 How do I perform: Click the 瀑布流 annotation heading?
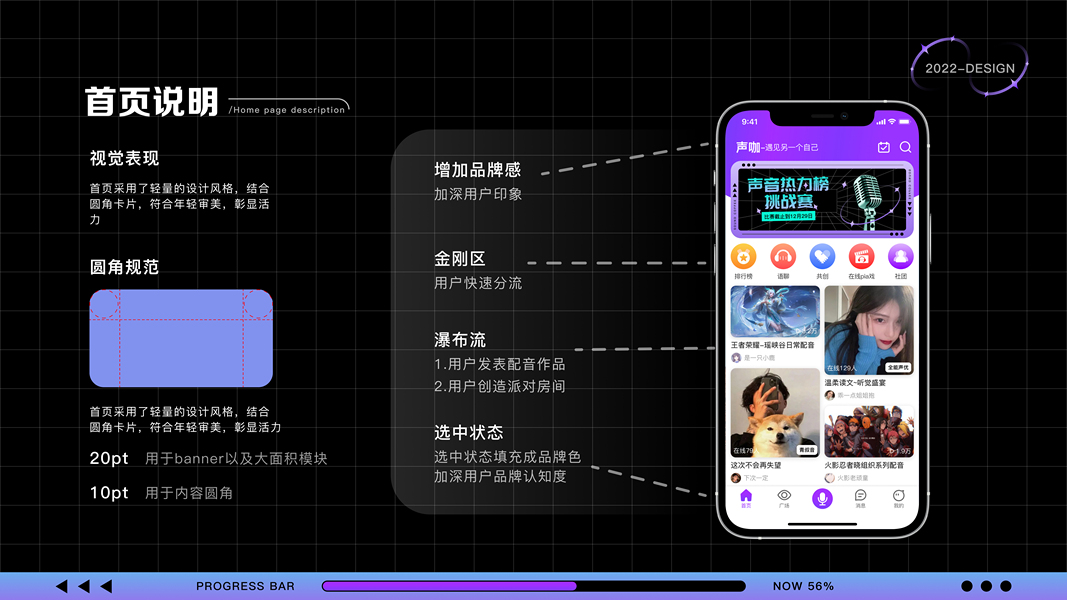click(460, 340)
